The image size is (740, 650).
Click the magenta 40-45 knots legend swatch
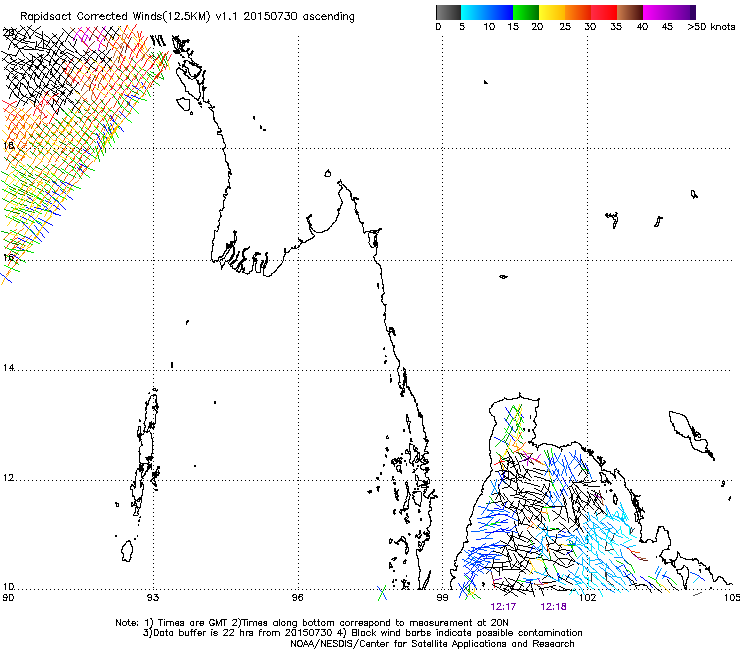pyautogui.click(x=656, y=12)
